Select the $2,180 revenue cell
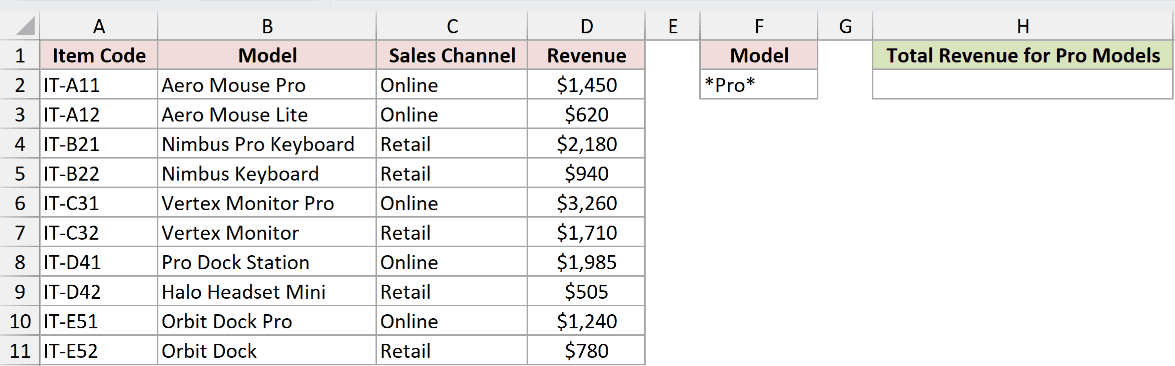This screenshot has height=366, width=1175. point(587,144)
